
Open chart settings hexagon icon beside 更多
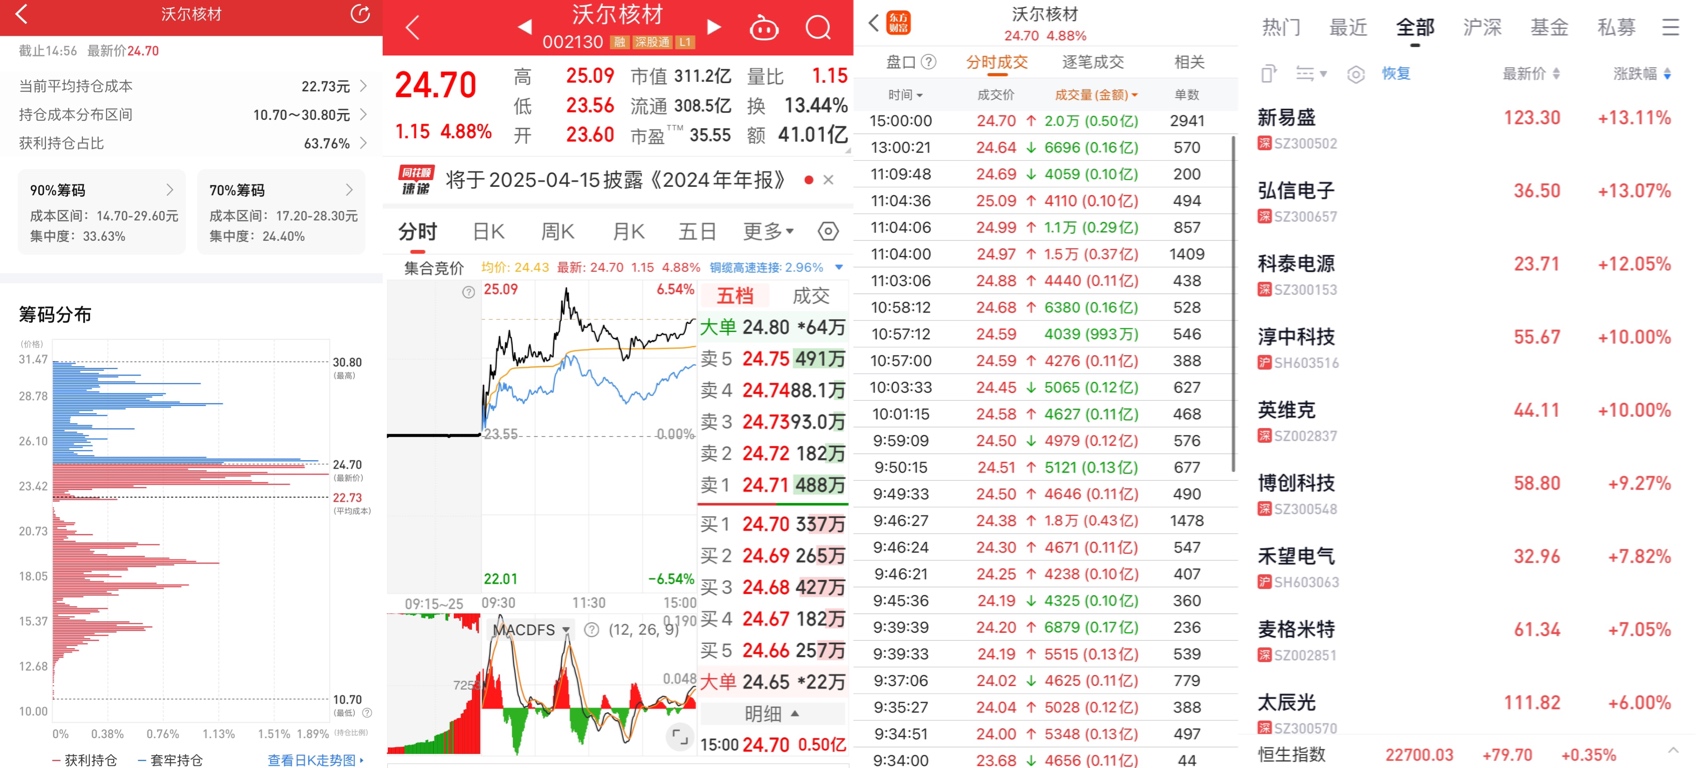pyautogui.click(x=828, y=232)
